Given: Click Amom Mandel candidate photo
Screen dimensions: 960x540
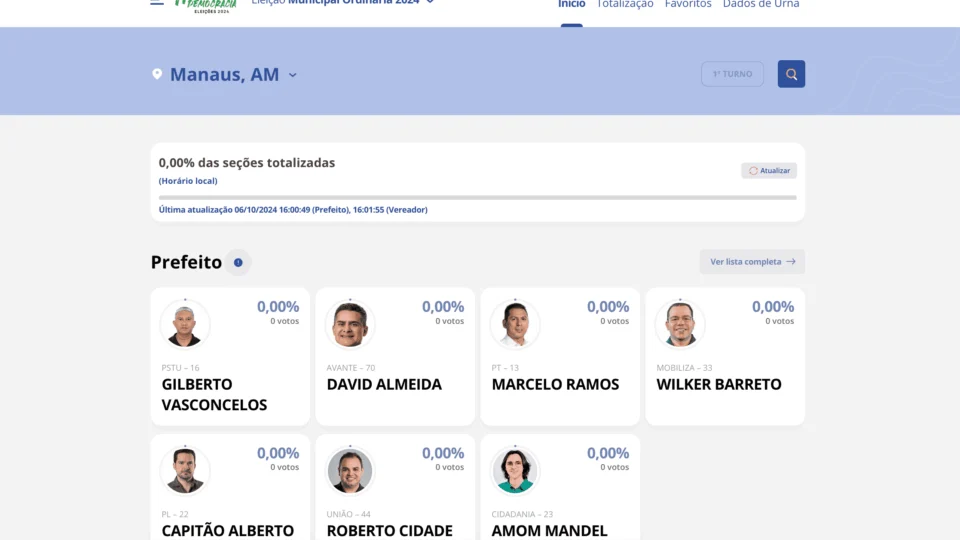Looking at the screenshot, I should (515, 470).
